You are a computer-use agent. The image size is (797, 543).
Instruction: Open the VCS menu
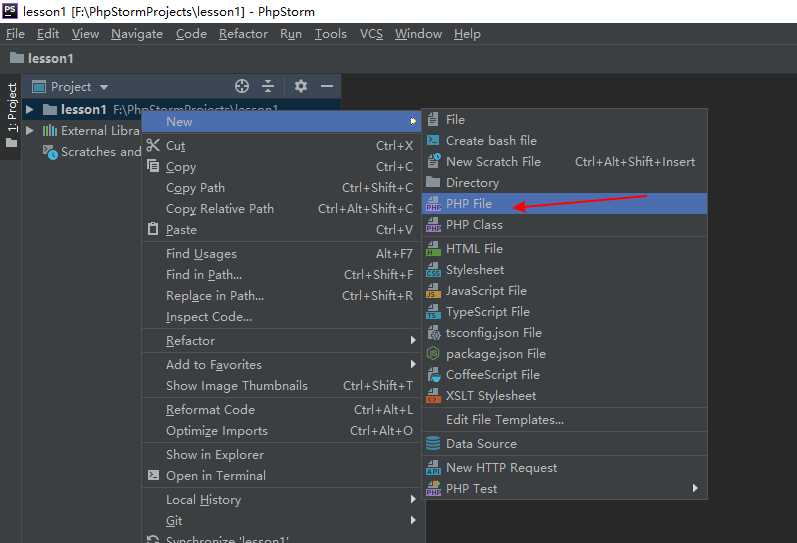coord(371,34)
